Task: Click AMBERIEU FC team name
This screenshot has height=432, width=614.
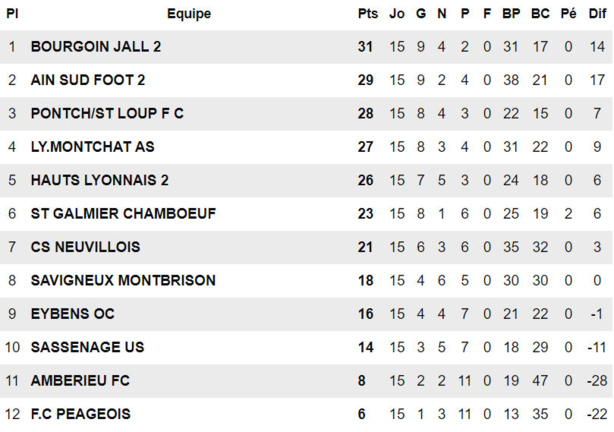Action: (x=80, y=380)
